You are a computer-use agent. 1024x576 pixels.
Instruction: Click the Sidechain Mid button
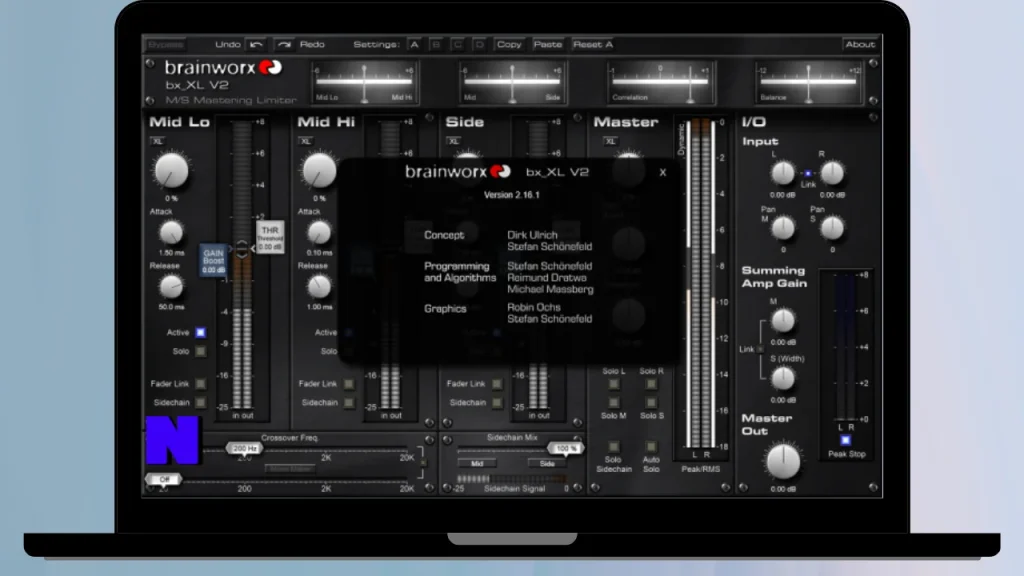[x=477, y=464]
